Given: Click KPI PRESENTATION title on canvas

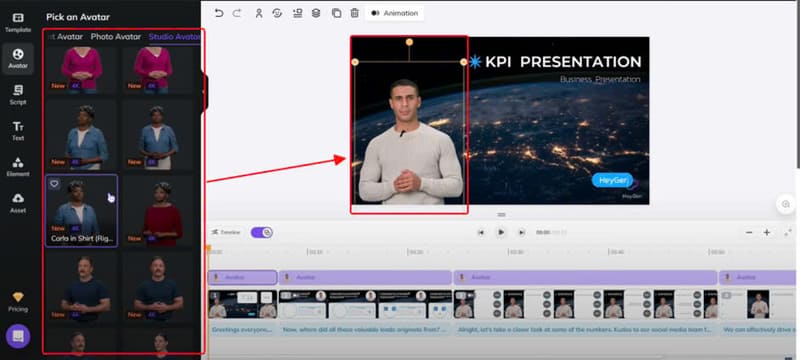Looking at the screenshot, I should [563, 62].
